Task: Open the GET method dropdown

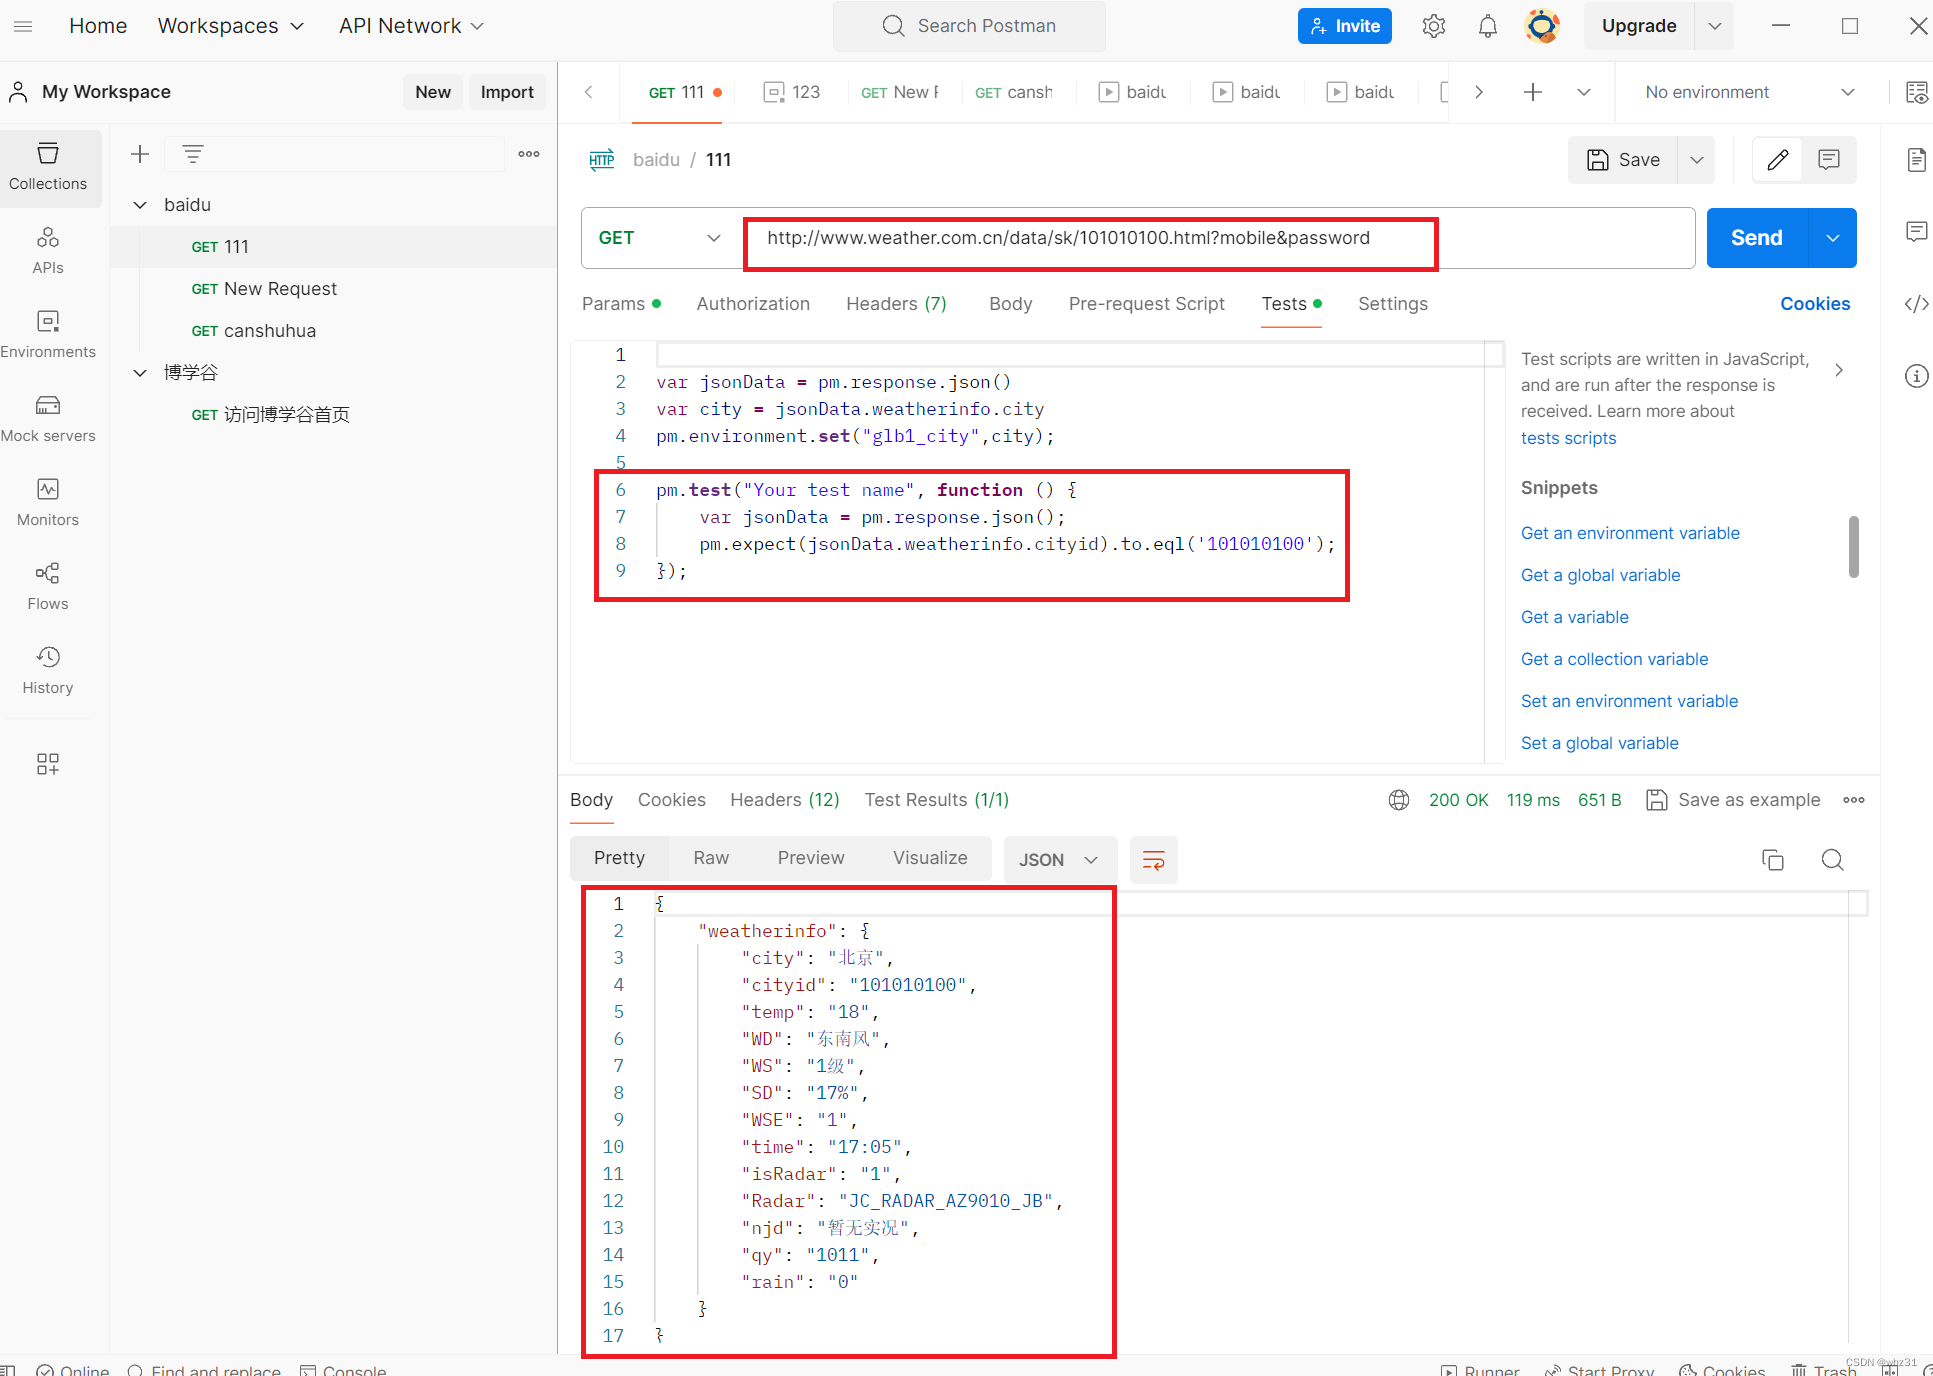Action: (x=660, y=238)
